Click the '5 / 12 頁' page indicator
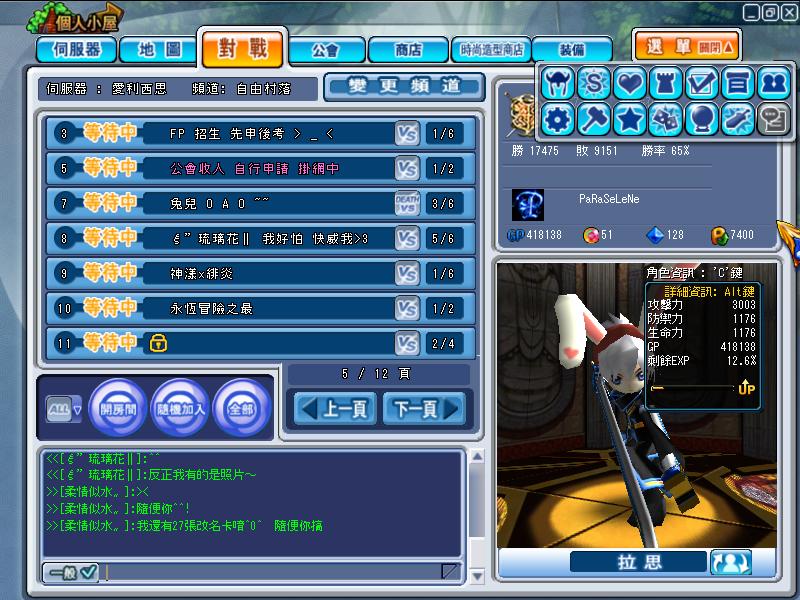This screenshot has height=600, width=800. (377, 374)
